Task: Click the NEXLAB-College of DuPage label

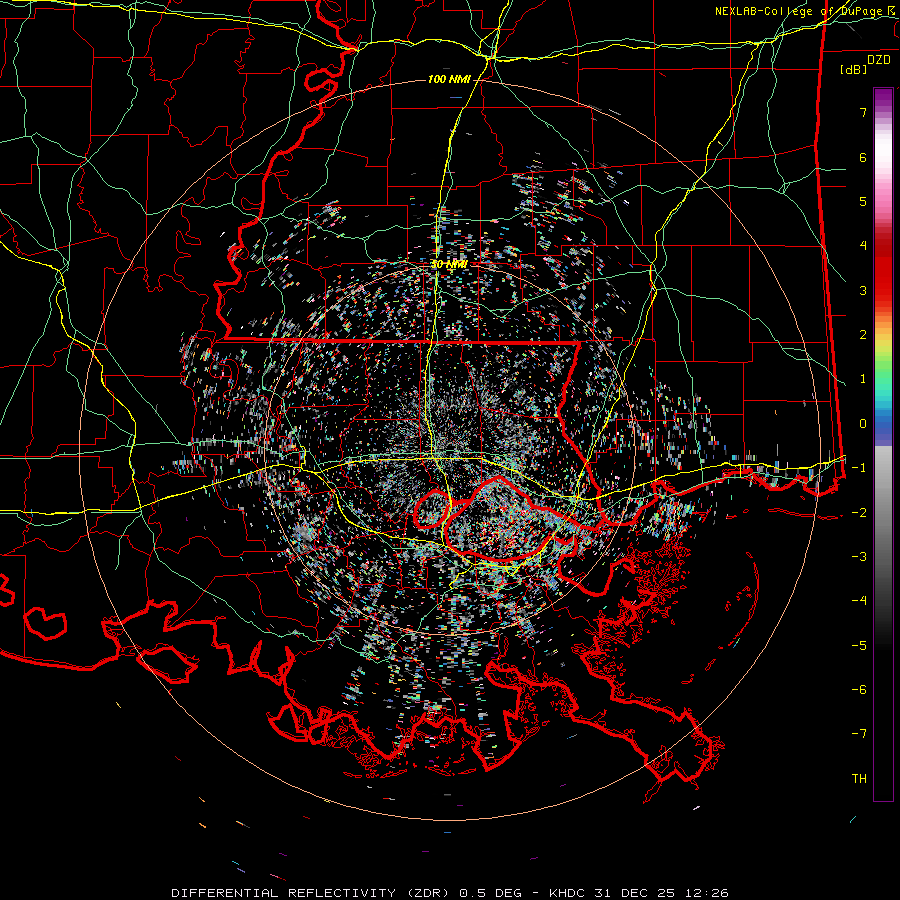Action: 801,11
